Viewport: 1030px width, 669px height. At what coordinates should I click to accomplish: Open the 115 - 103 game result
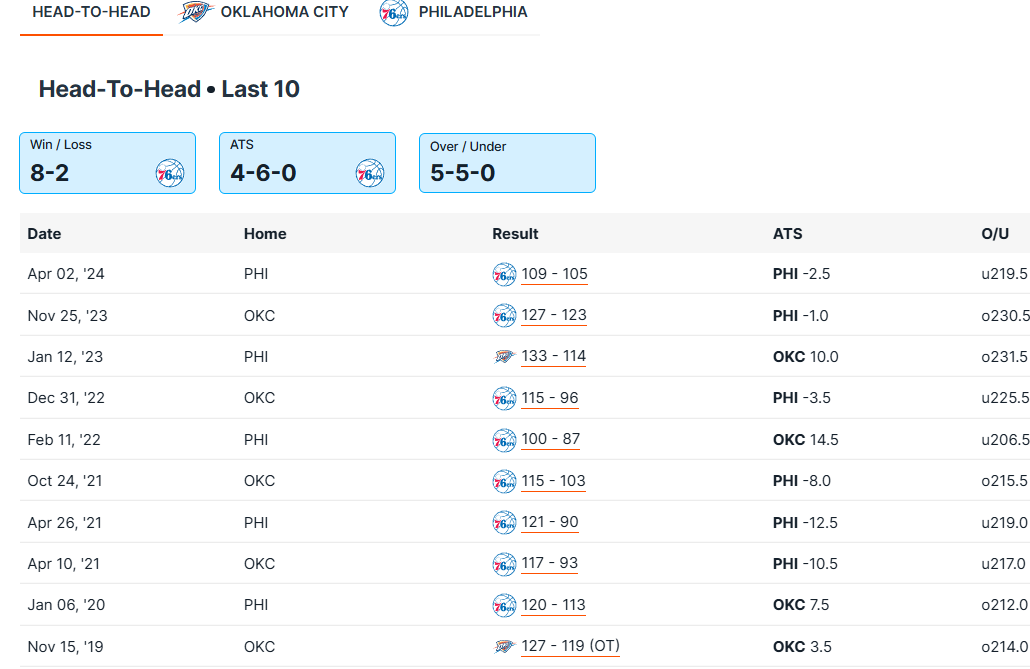tap(553, 481)
